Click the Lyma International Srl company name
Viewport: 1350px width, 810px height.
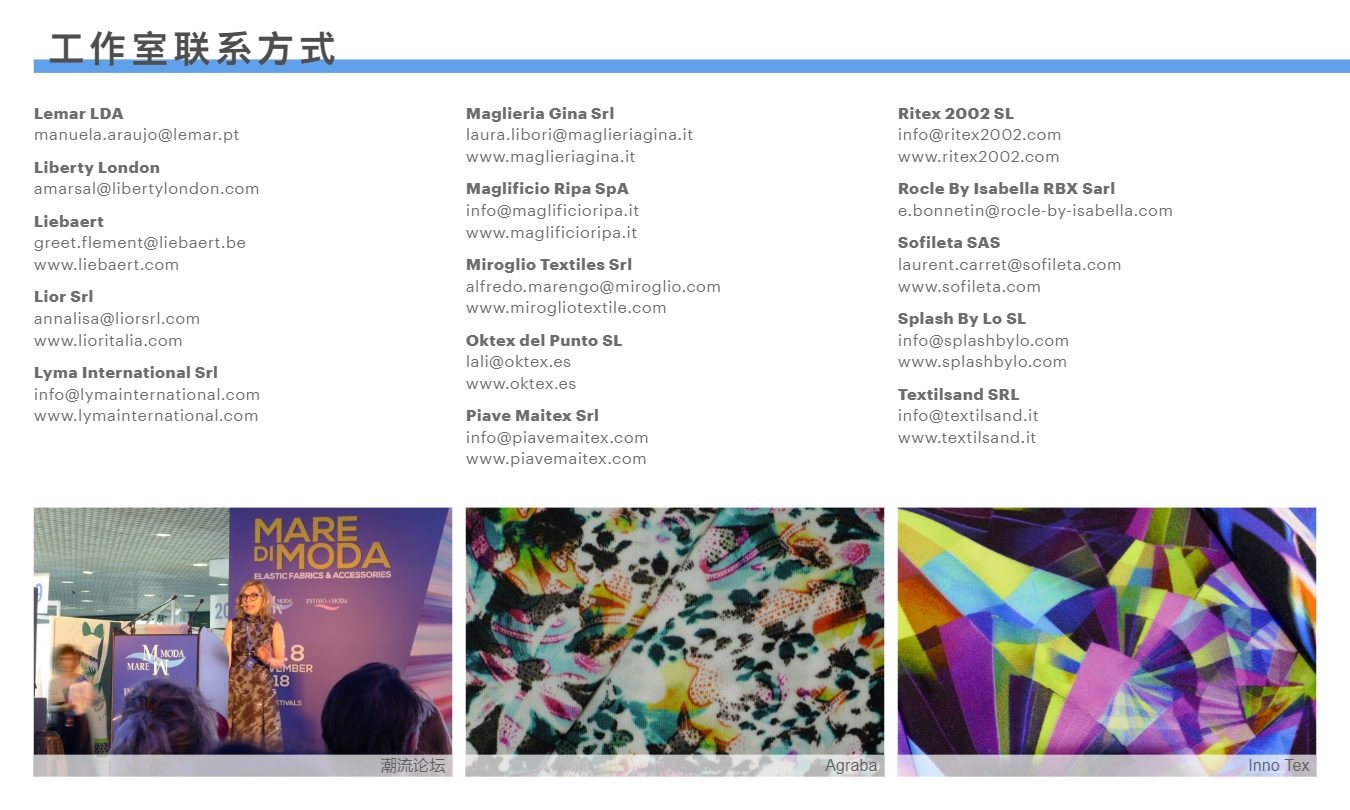pos(126,373)
